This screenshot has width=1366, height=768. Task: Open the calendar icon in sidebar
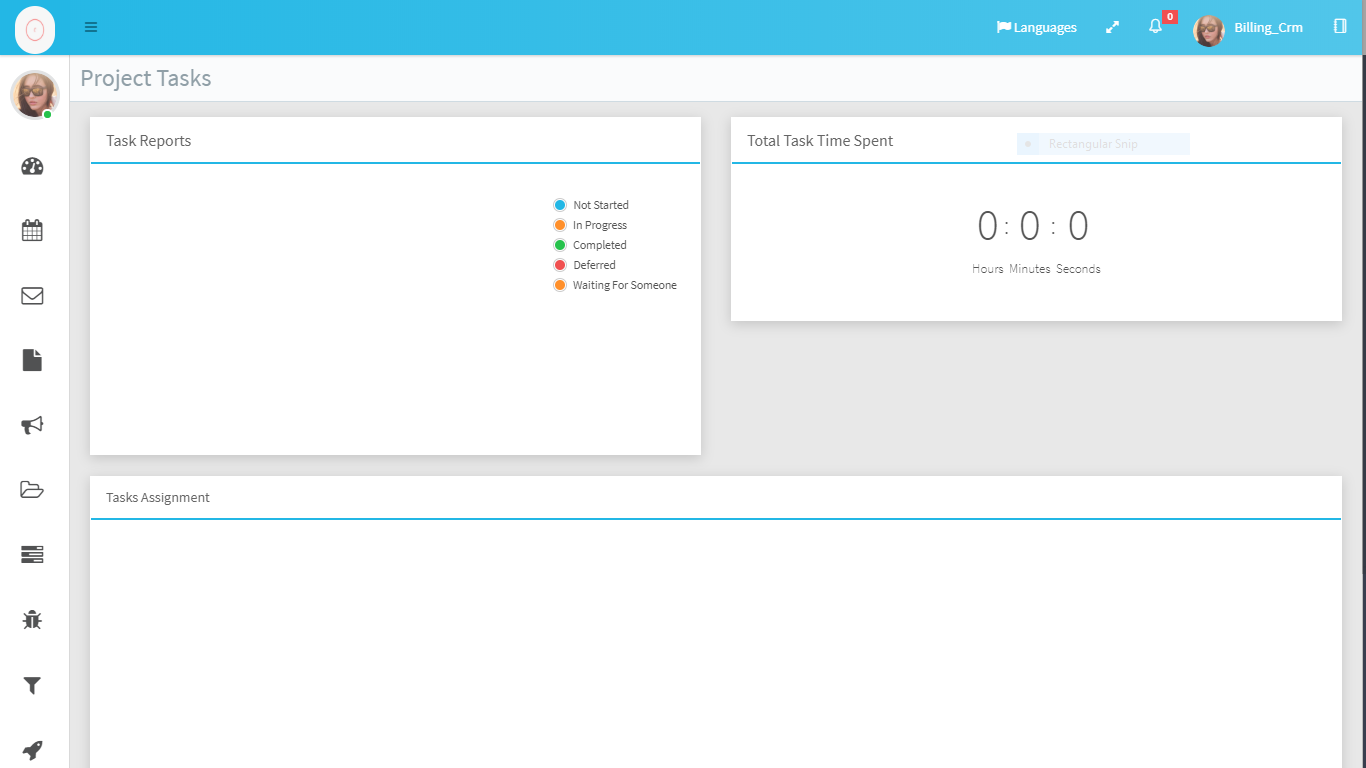click(32, 231)
